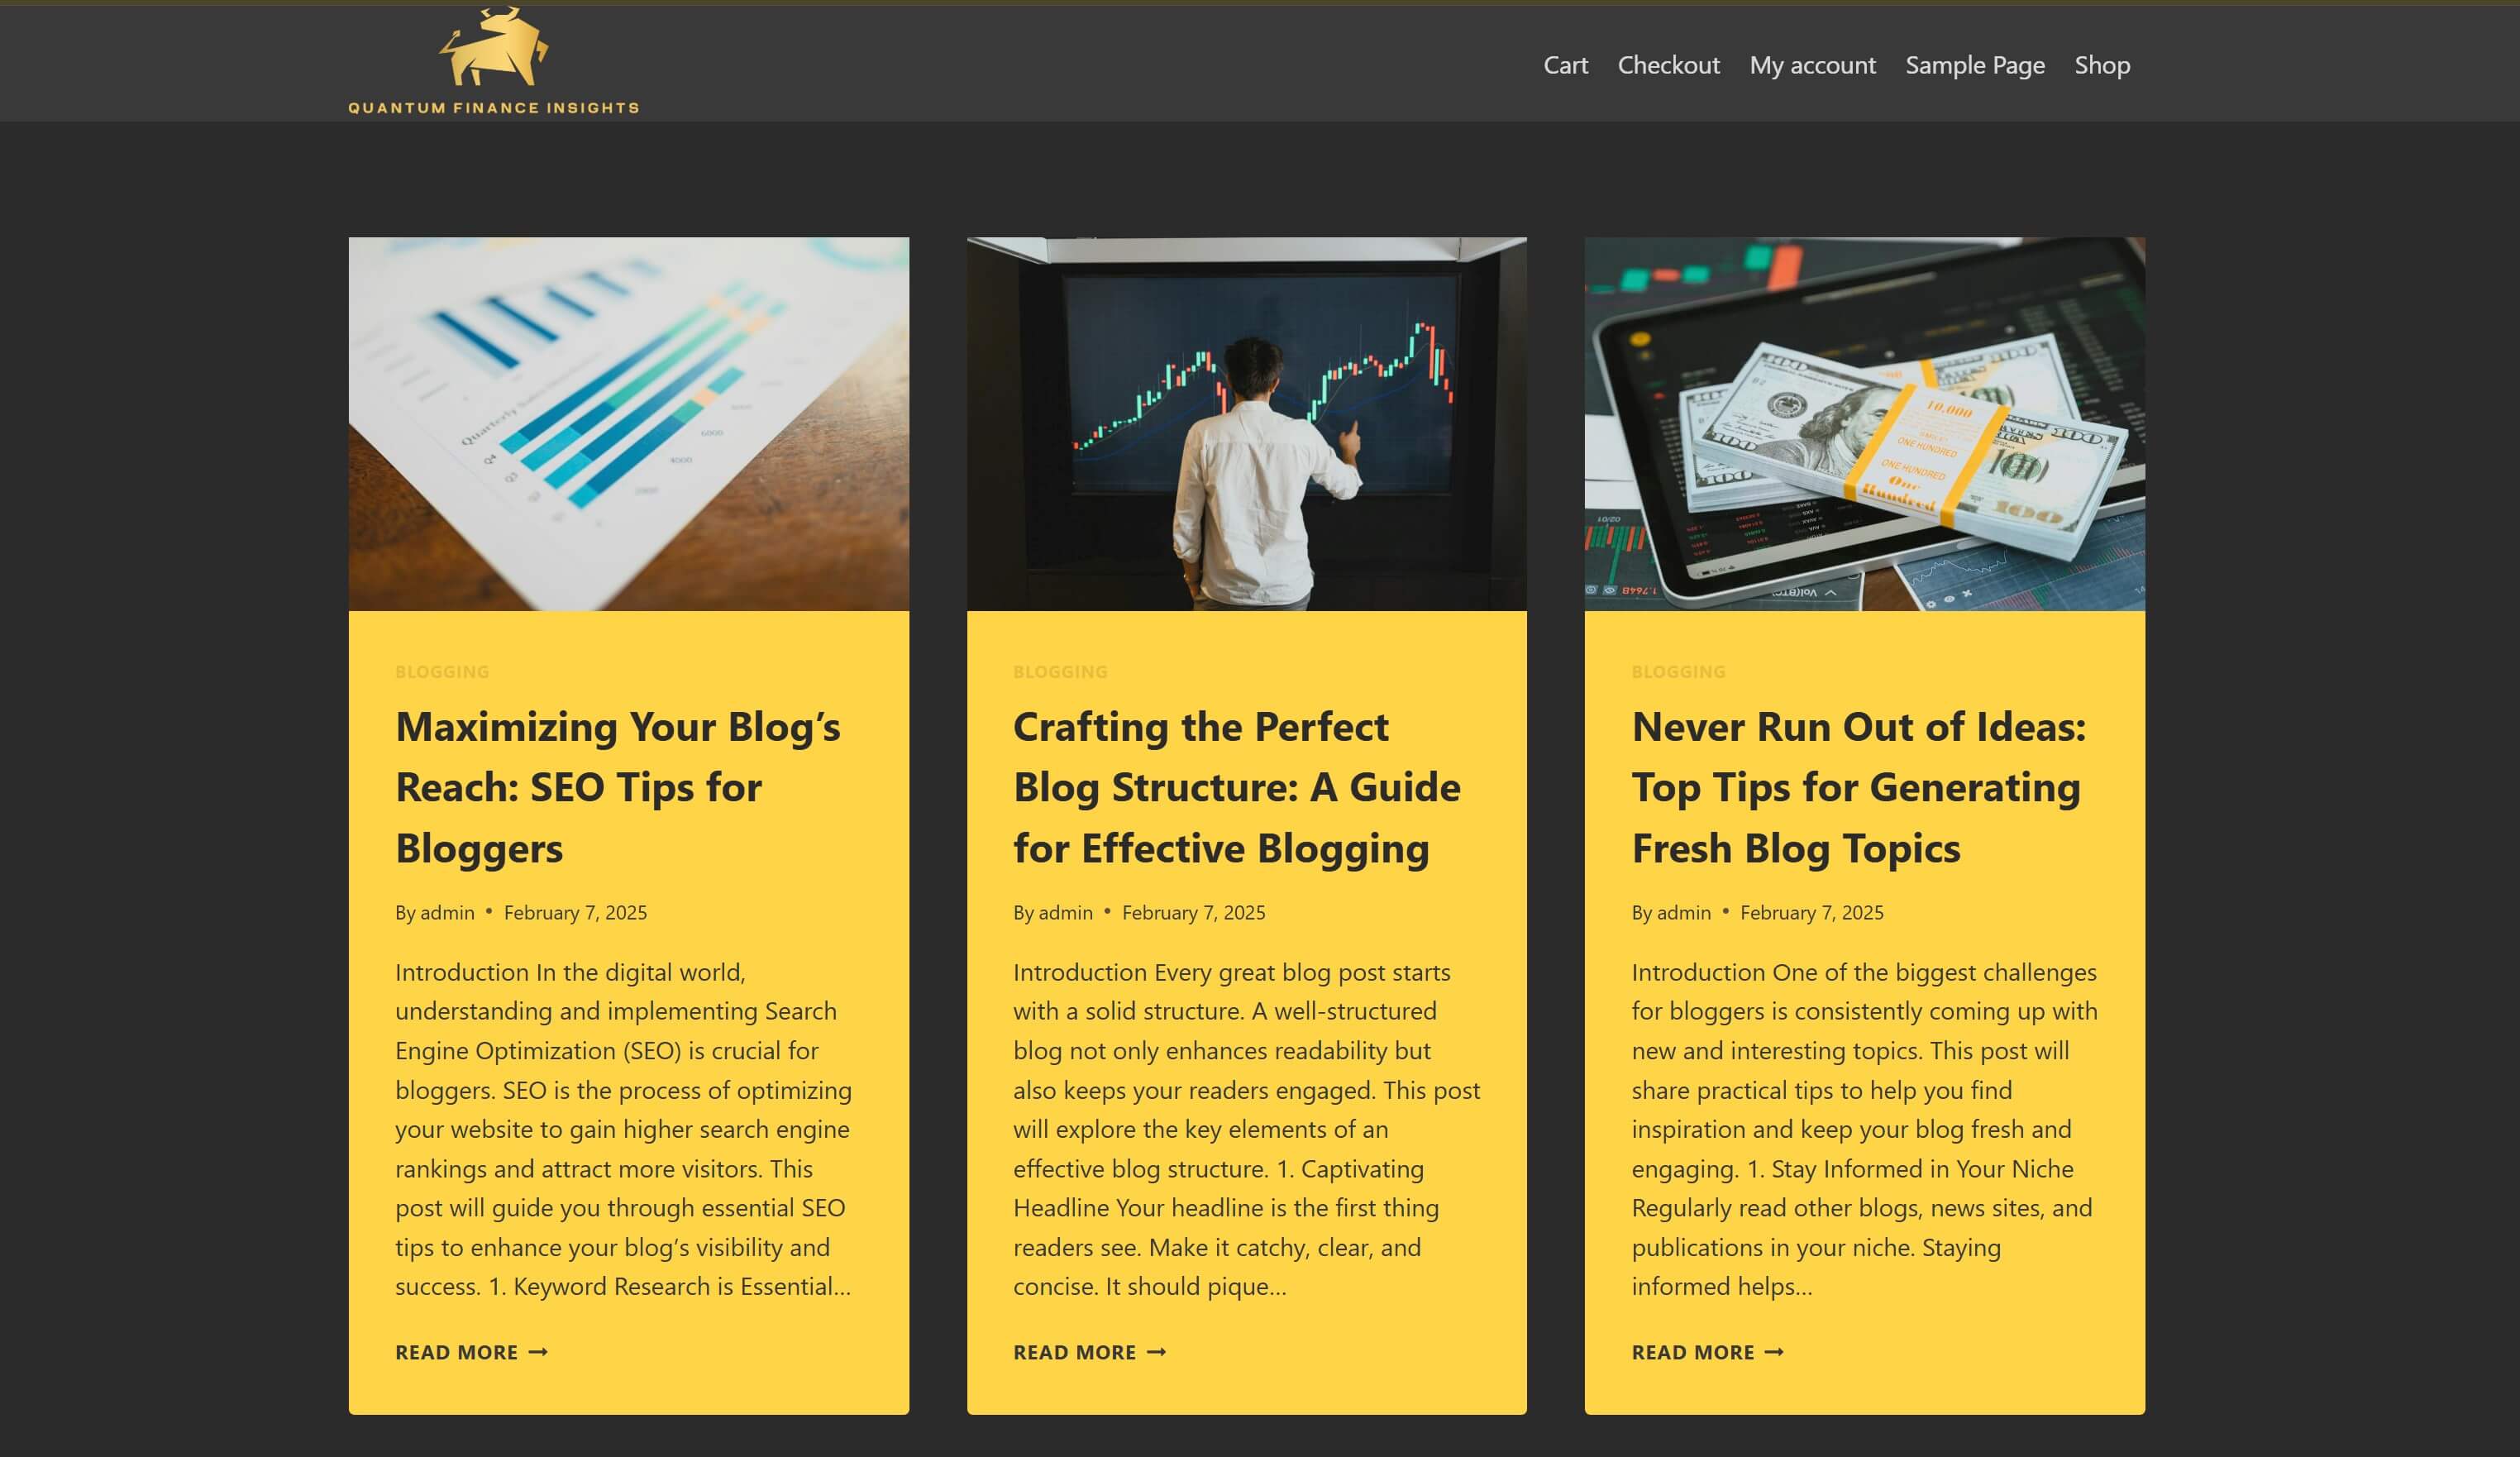Click Blogging category on first card
This screenshot has width=2520, height=1457.
(x=442, y=672)
